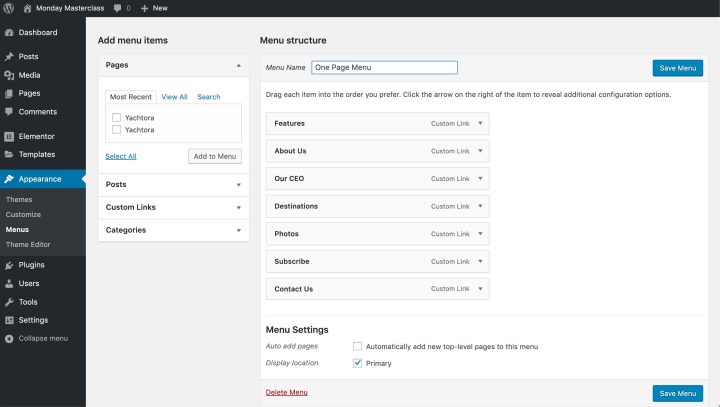Click the Tools wrench icon
The image size is (720, 407).
tap(9, 302)
